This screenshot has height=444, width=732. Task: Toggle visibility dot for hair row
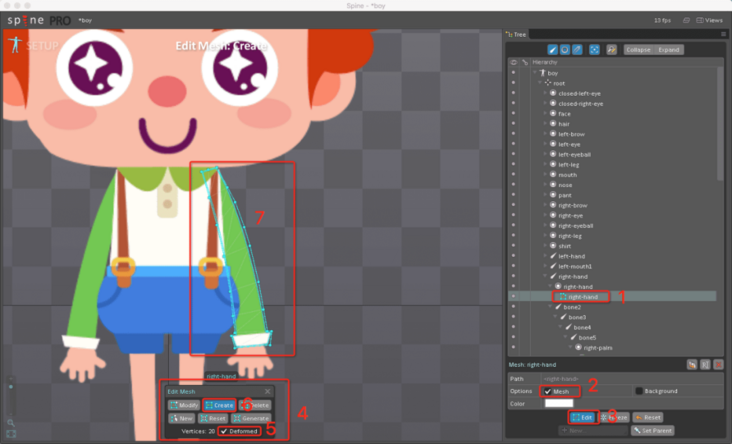point(514,124)
